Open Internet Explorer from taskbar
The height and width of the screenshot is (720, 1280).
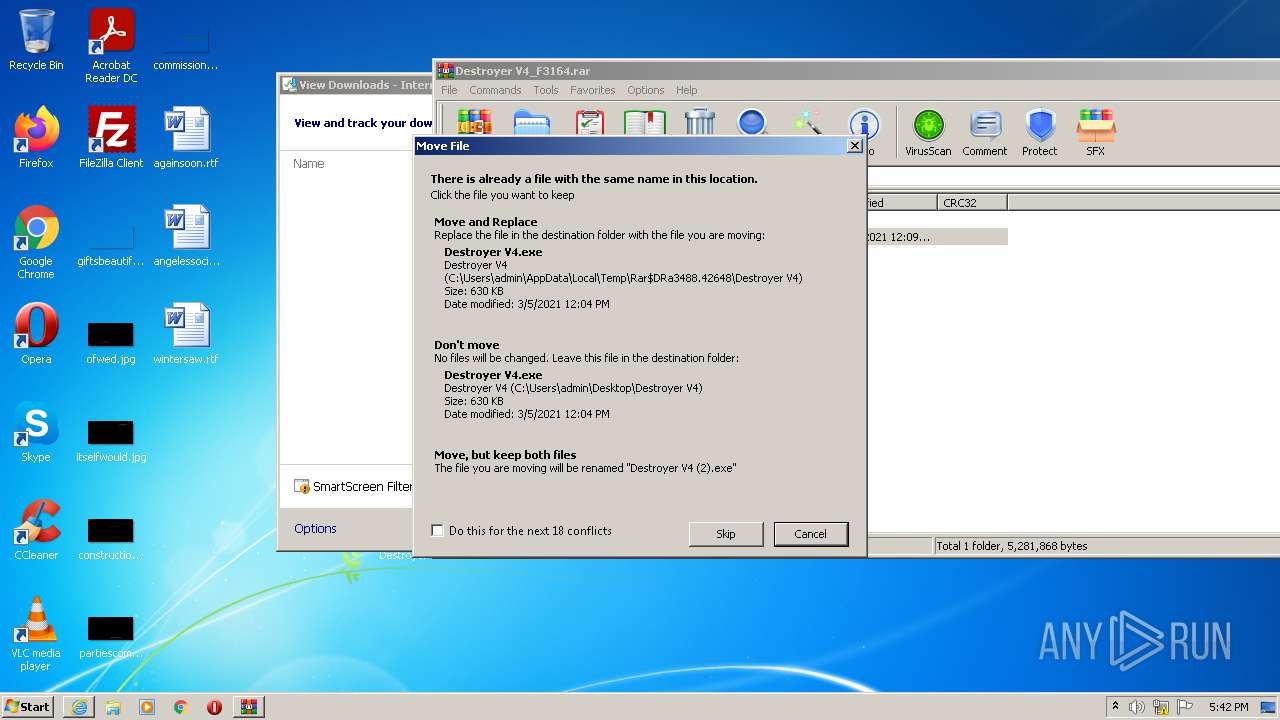(x=79, y=707)
